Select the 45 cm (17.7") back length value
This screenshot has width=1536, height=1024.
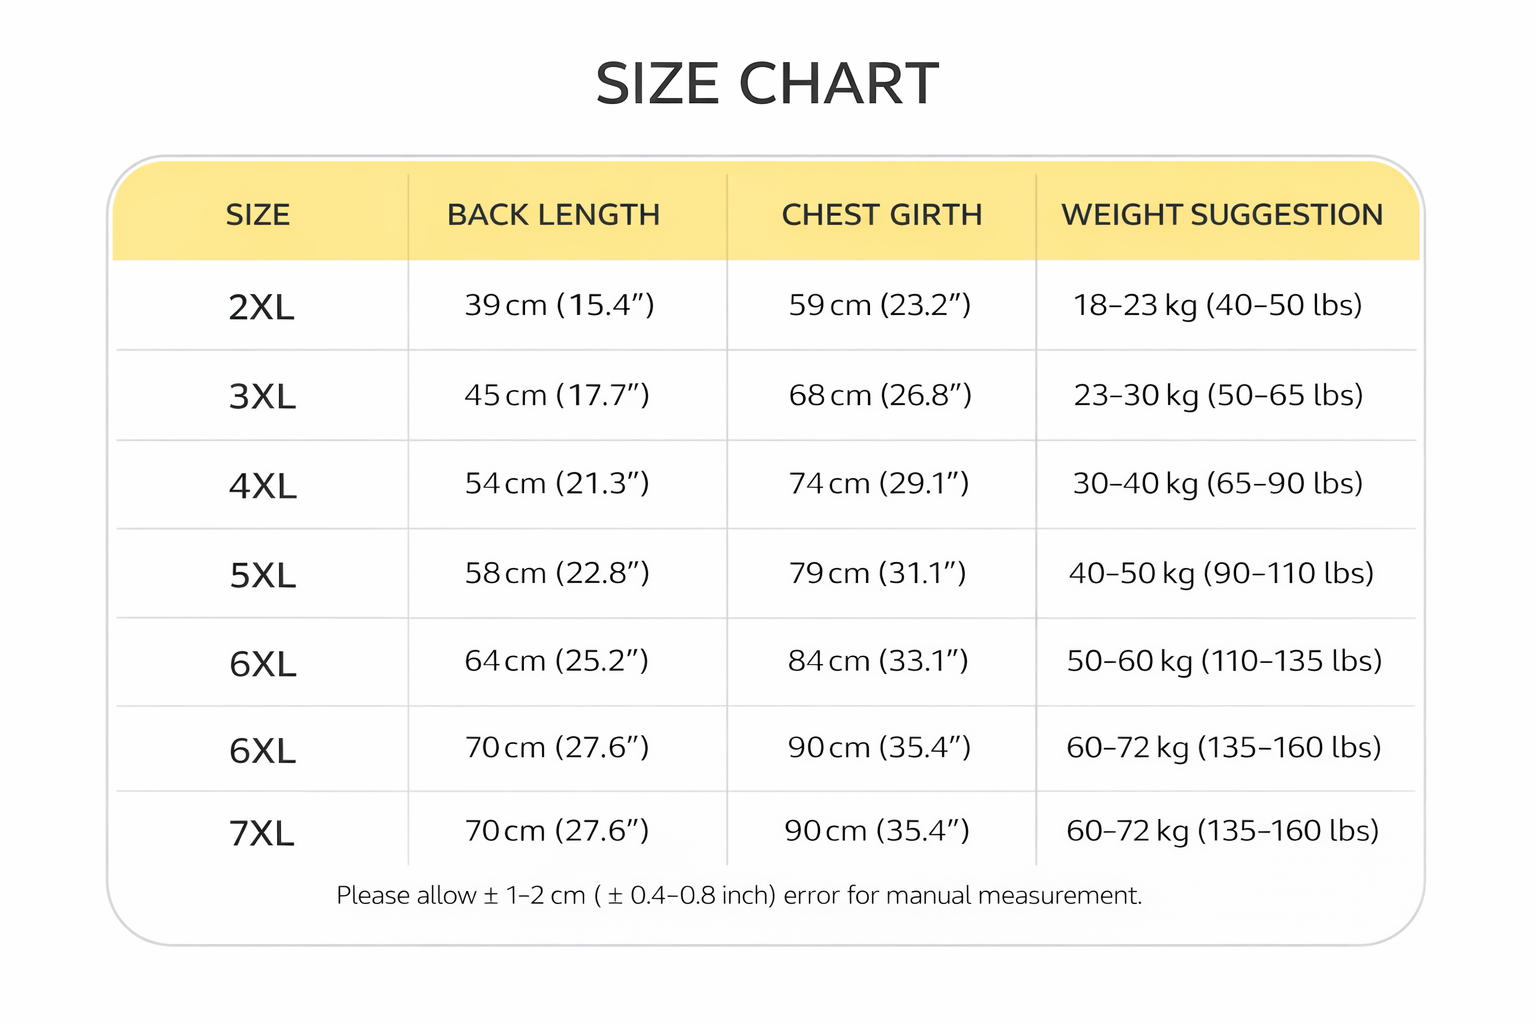tap(557, 395)
